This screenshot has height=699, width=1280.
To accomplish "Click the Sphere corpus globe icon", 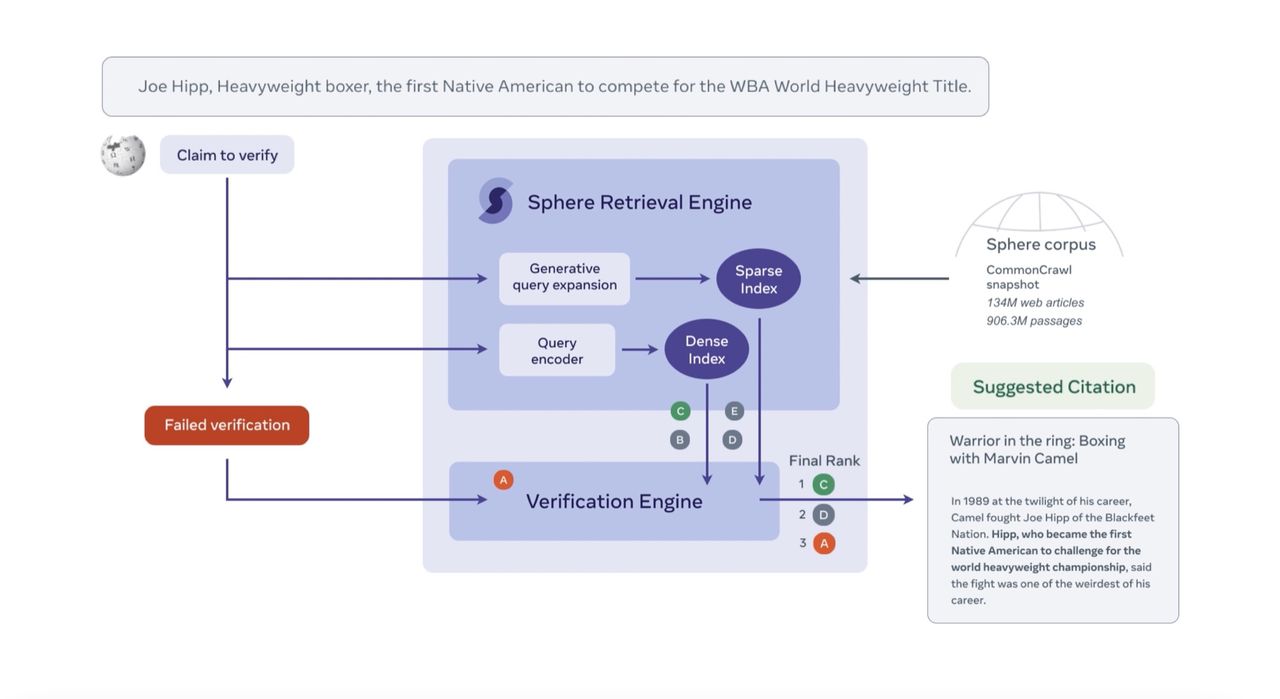I will click(1040, 212).
